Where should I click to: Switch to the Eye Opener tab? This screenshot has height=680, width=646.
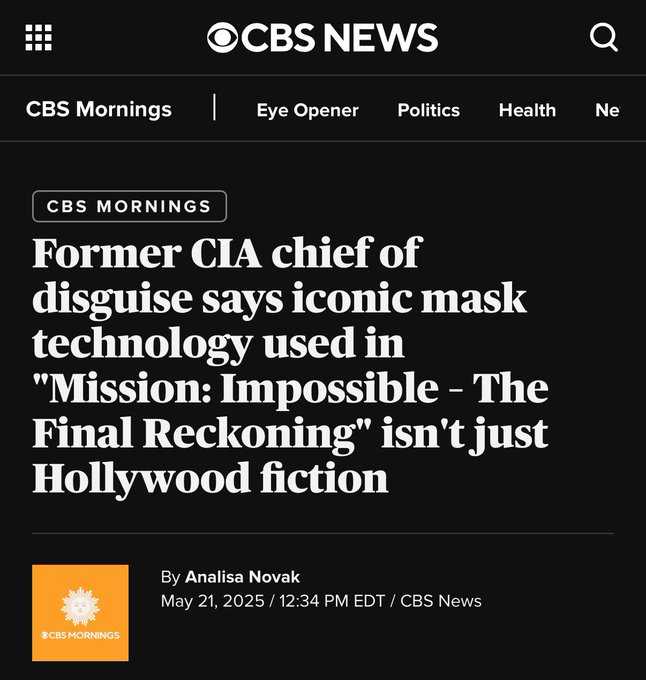307,110
